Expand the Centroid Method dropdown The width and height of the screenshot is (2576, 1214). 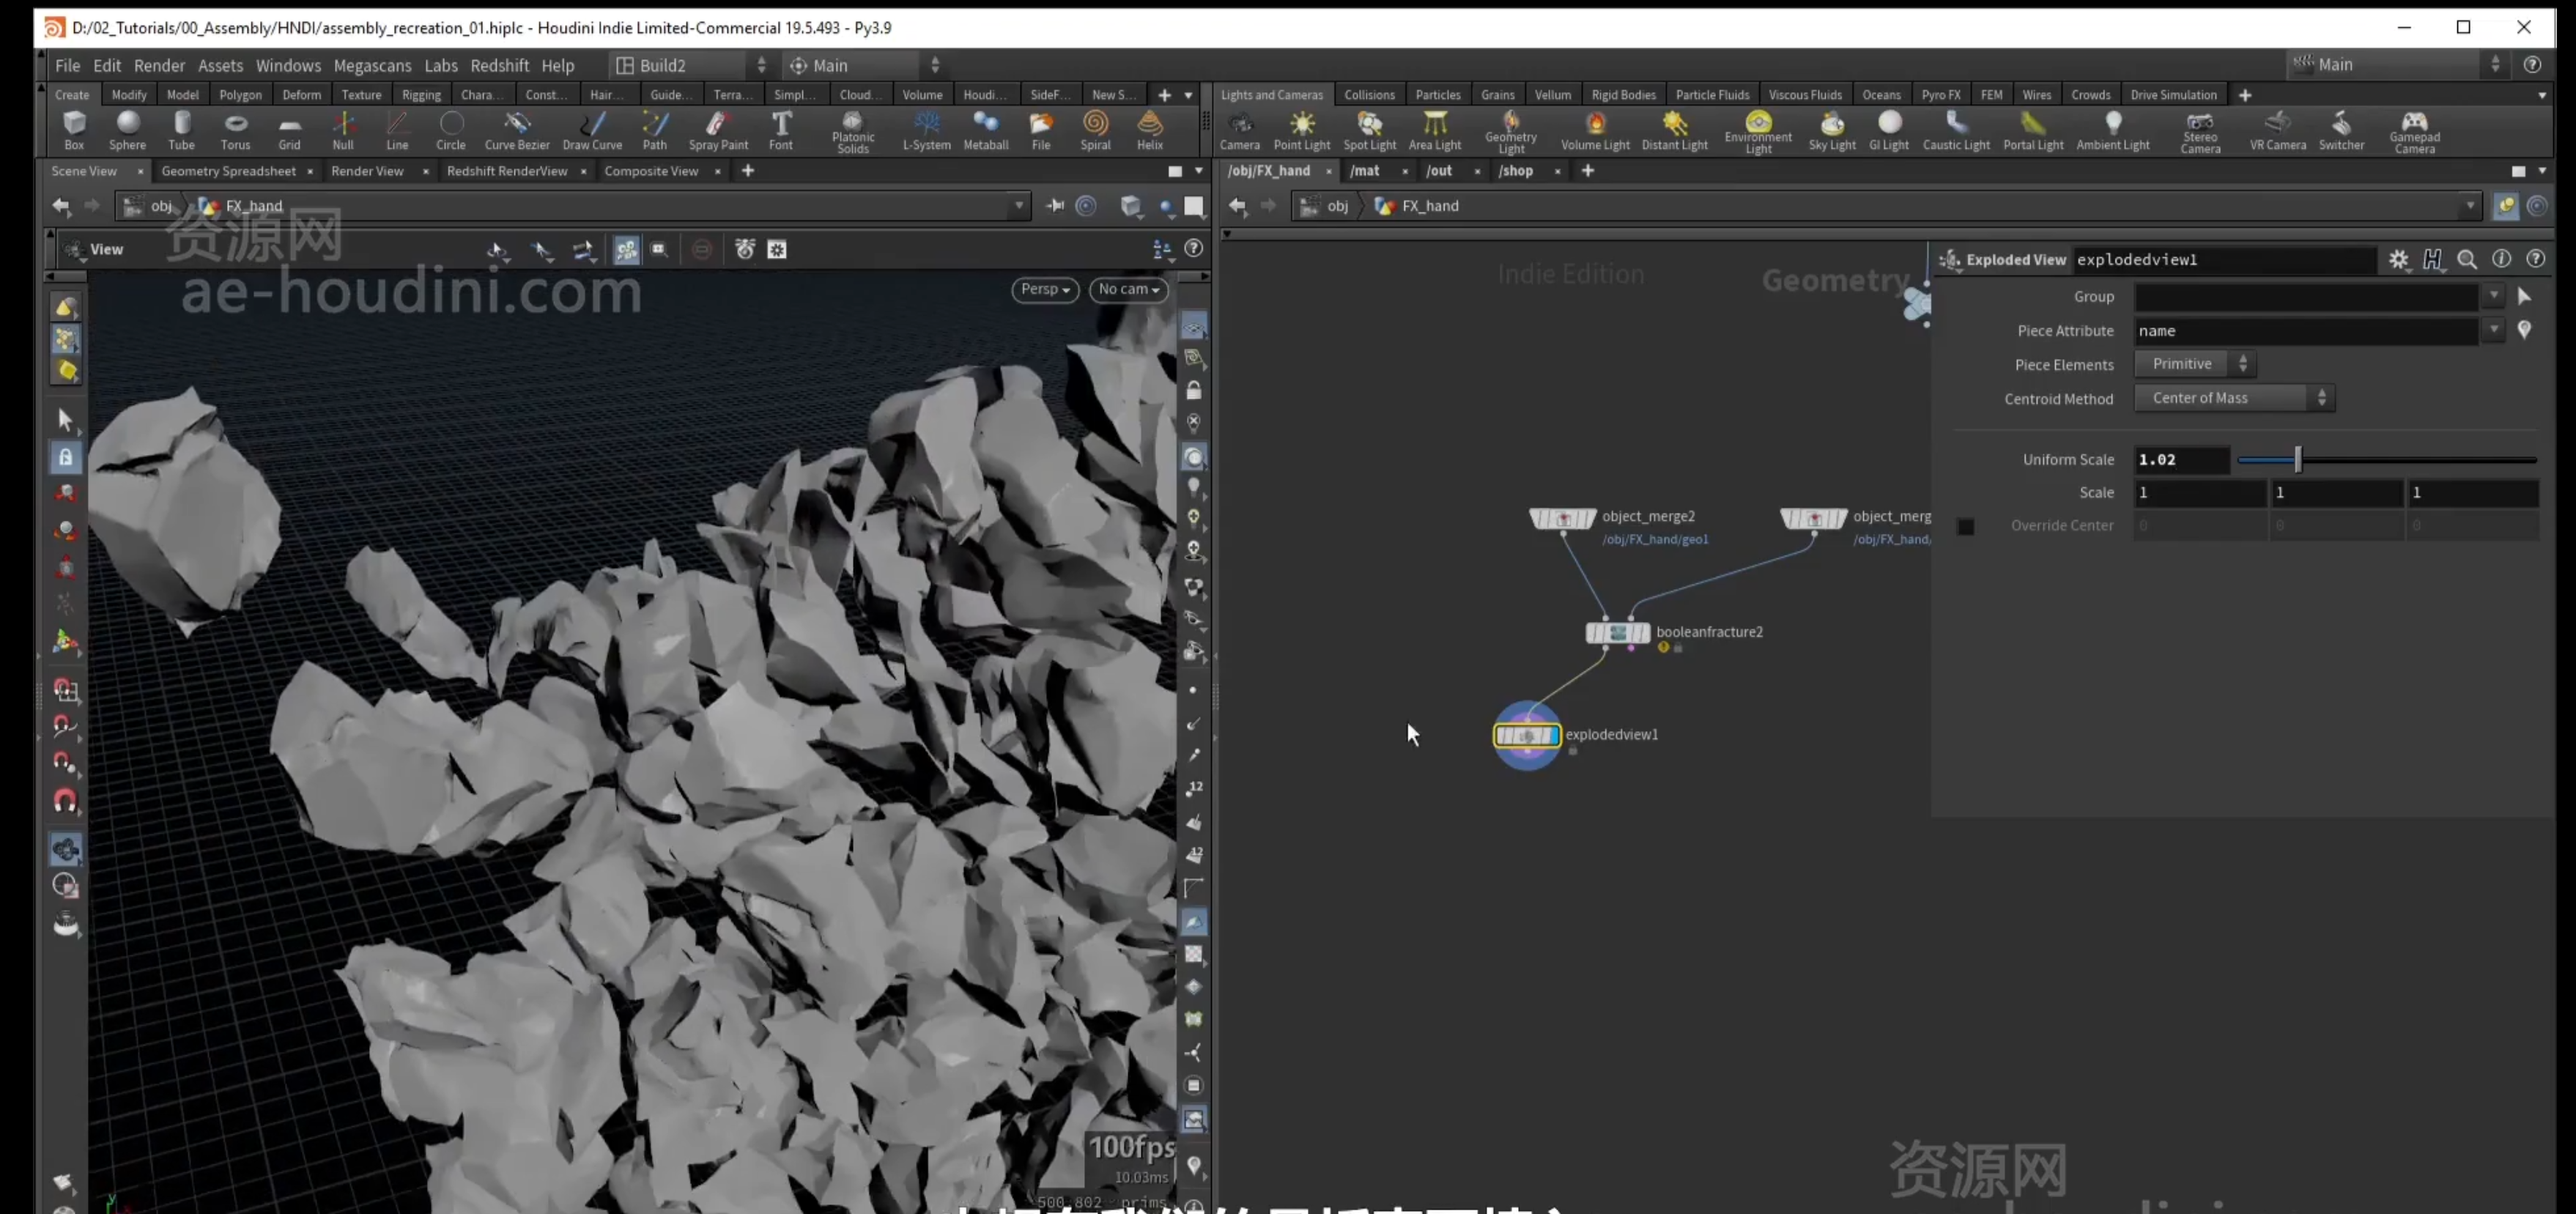[2234, 398]
